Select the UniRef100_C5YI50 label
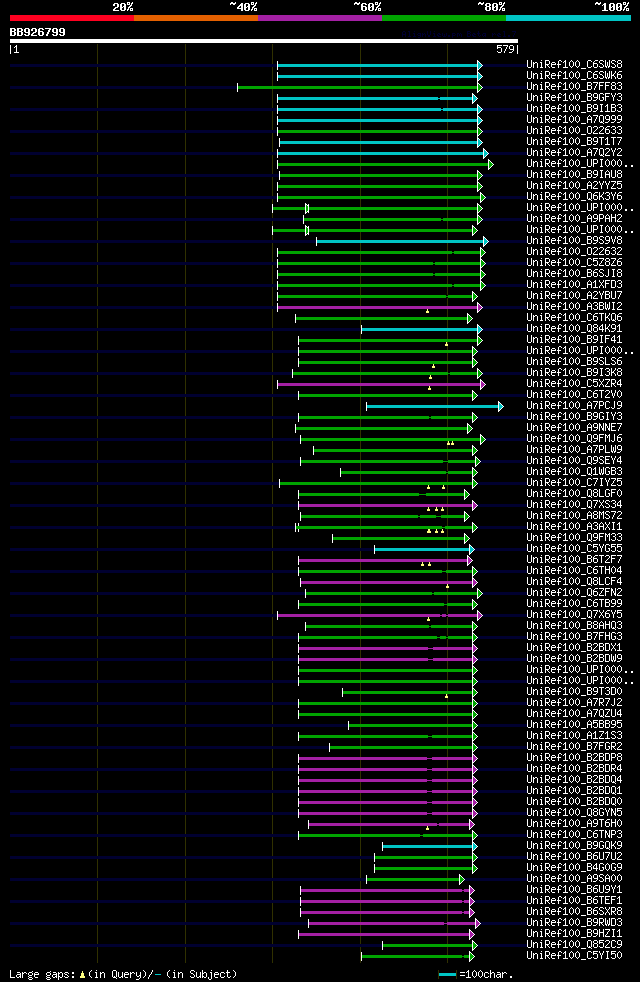This screenshot has height=982, width=640. tap(574, 956)
